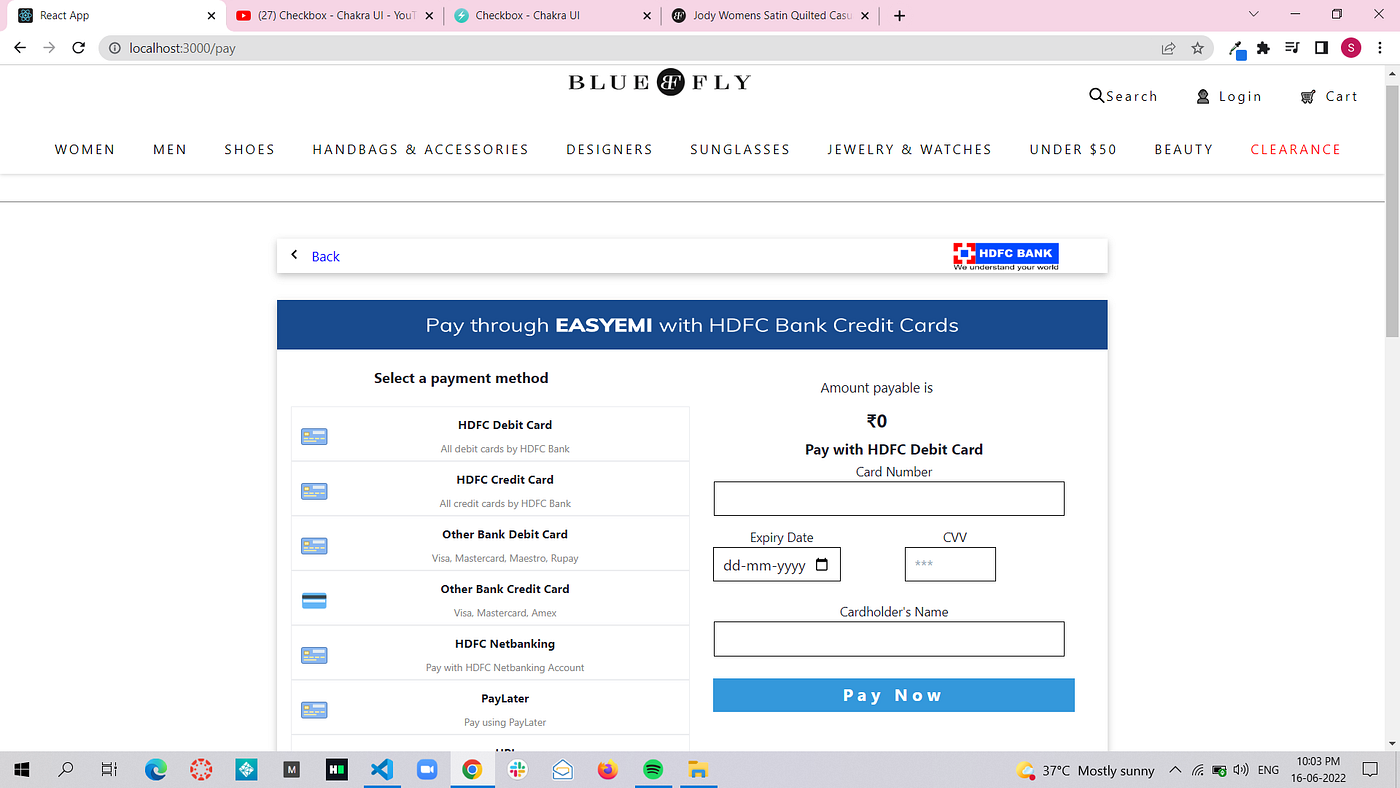The width and height of the screenshot is (1400, 788).
Task: Focus the CVV input field
Action: pos(950,564)
